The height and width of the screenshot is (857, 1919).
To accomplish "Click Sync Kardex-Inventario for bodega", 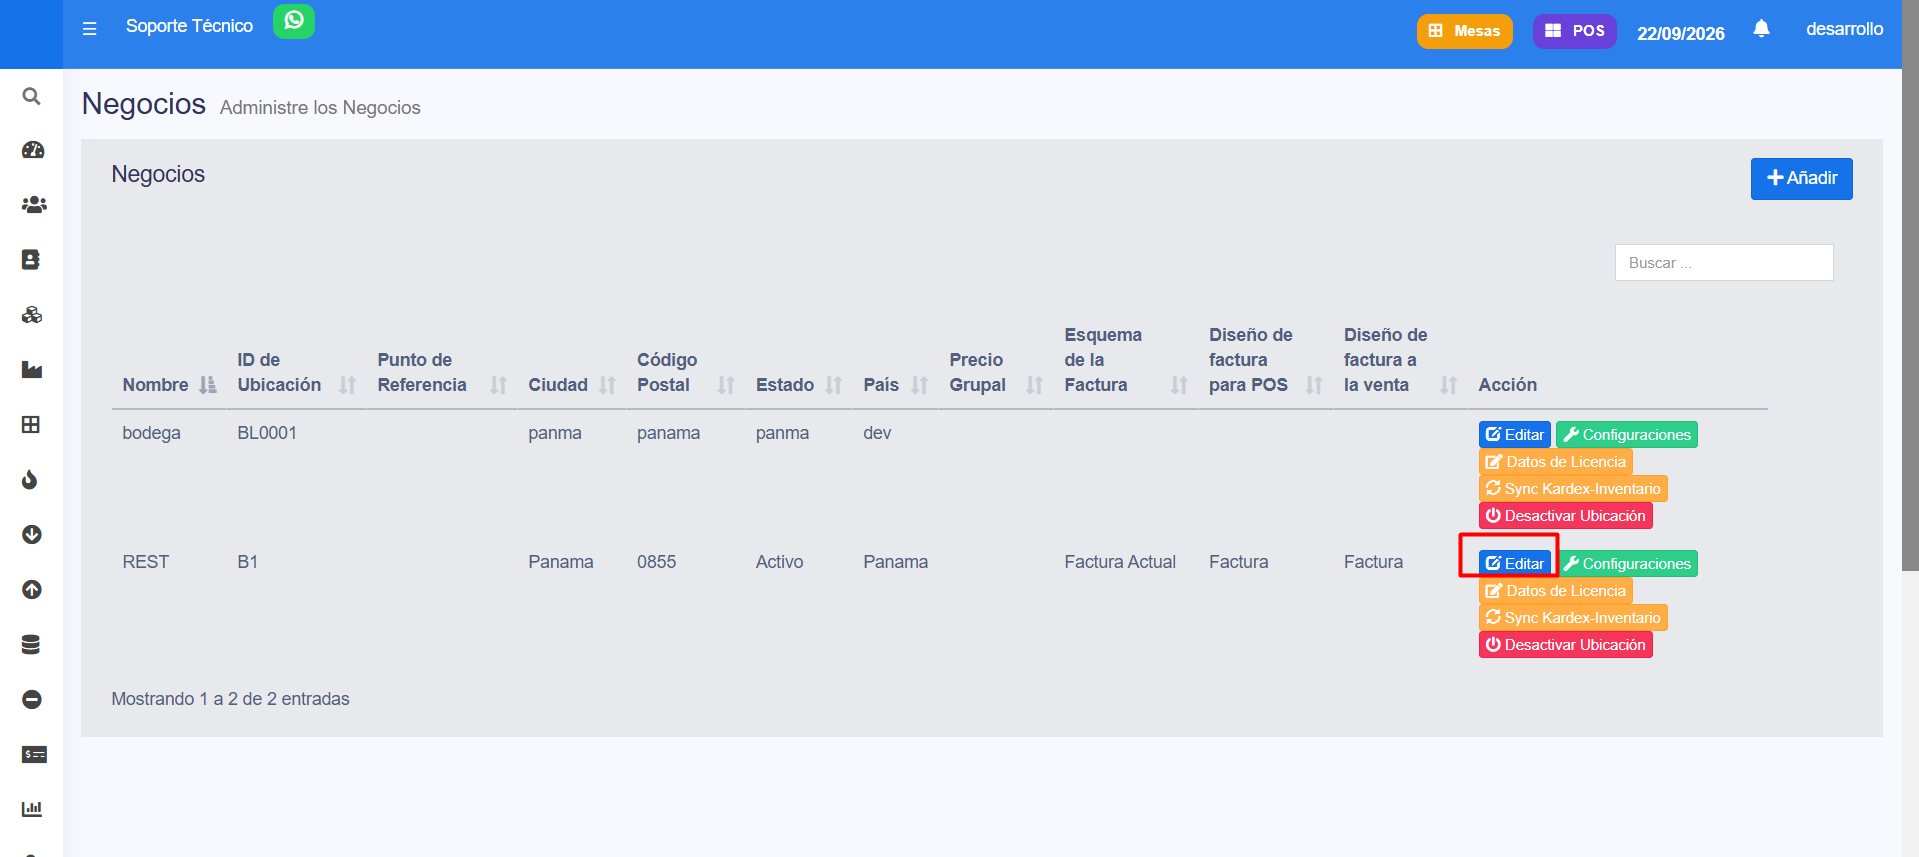I will (x=1573, y=488).
